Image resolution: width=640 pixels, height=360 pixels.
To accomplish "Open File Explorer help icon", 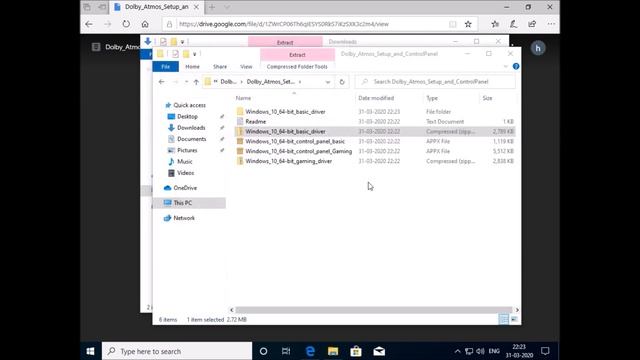I will pyautogui.click(x=516, y=66).
